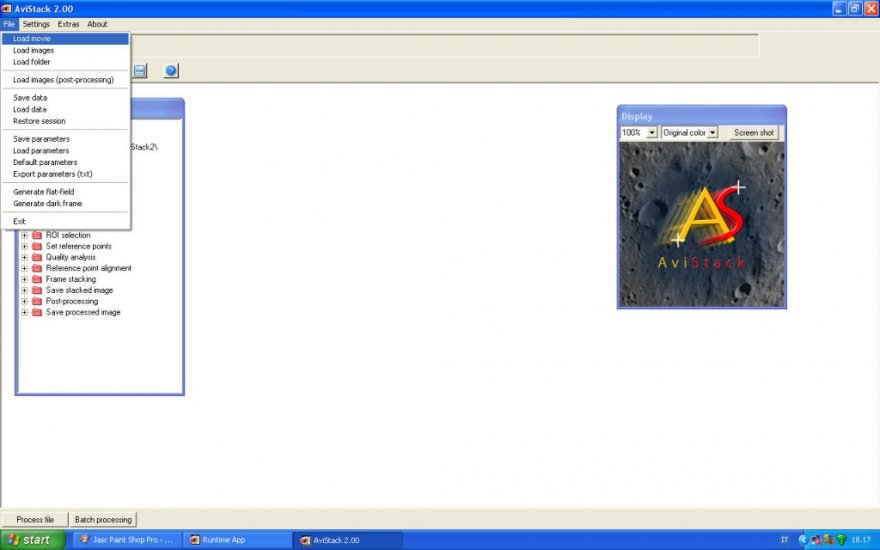Viewport: 880px width, 550px height.
Task: Click the AviStack 2.00 taskbar button
Action: pyautogui.click(x=347, y=540)
